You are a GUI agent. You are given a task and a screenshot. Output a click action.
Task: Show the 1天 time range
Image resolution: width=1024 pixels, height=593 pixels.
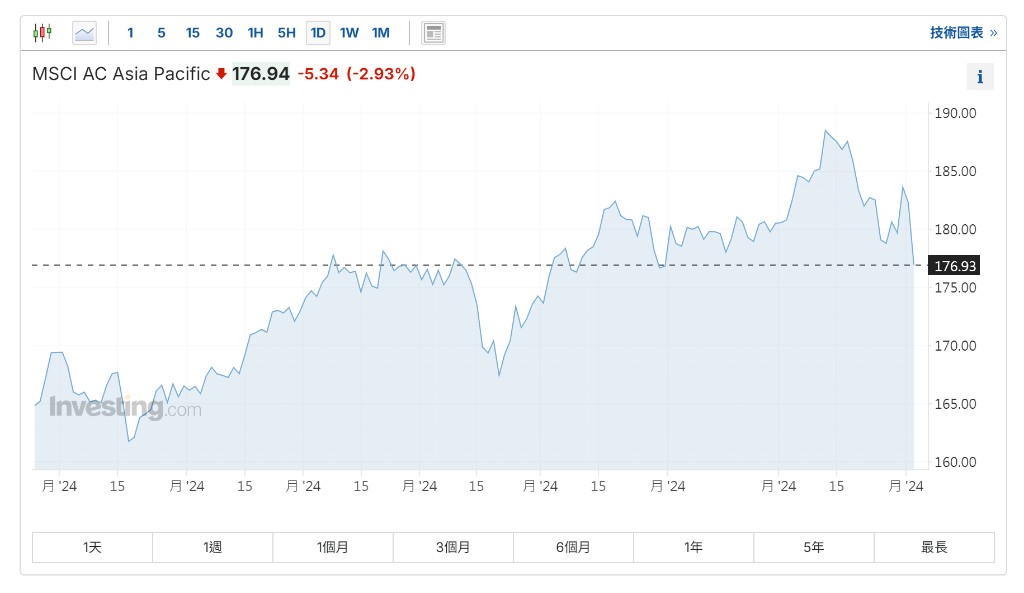pyautogui.click(x=92, y=547)
